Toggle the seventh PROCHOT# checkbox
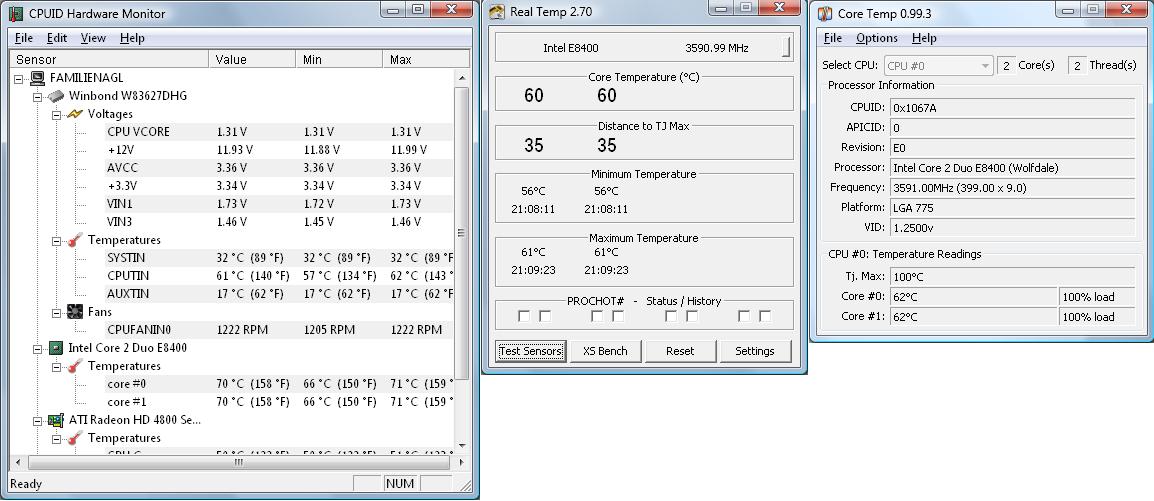This screenshot has height=501, width=1154. coord(744,316)
